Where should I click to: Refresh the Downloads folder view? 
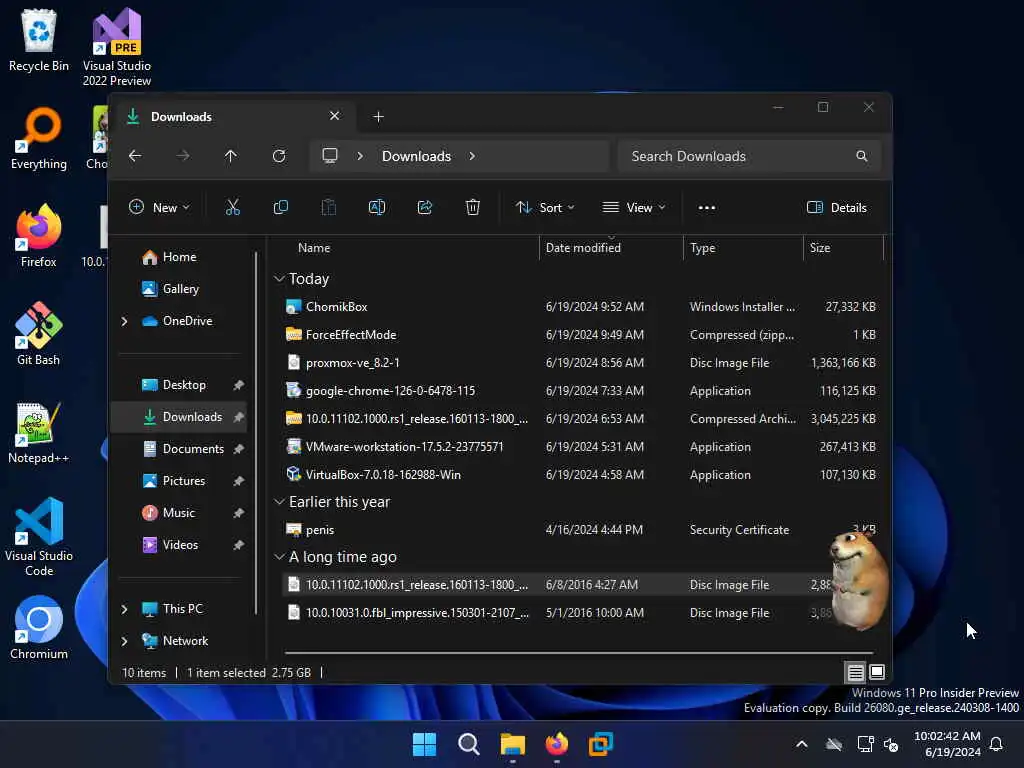(279, 156)
